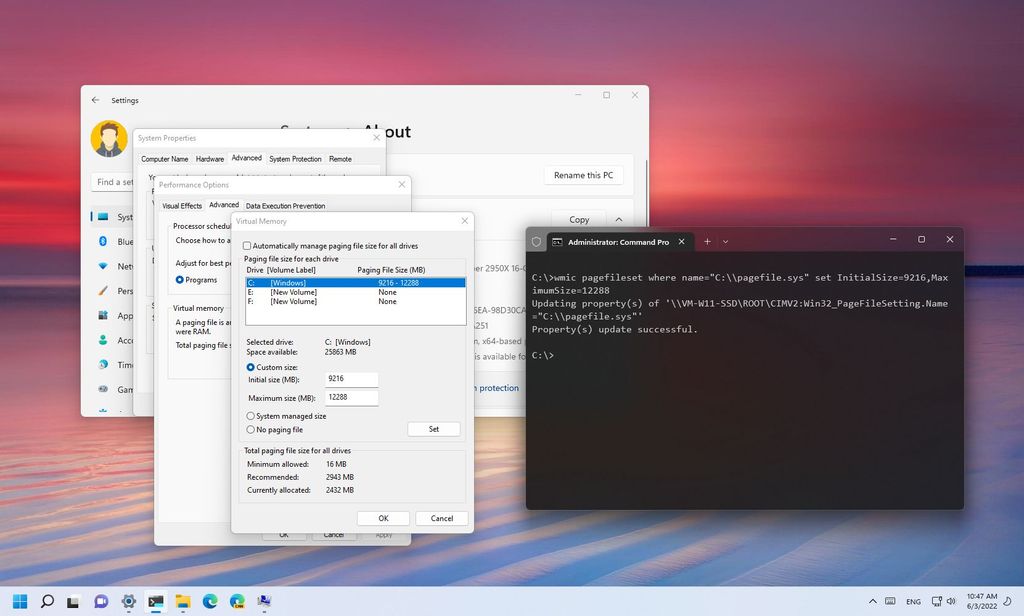Open Bluetooth & devices in Settings sidebar

pos(104,241)
